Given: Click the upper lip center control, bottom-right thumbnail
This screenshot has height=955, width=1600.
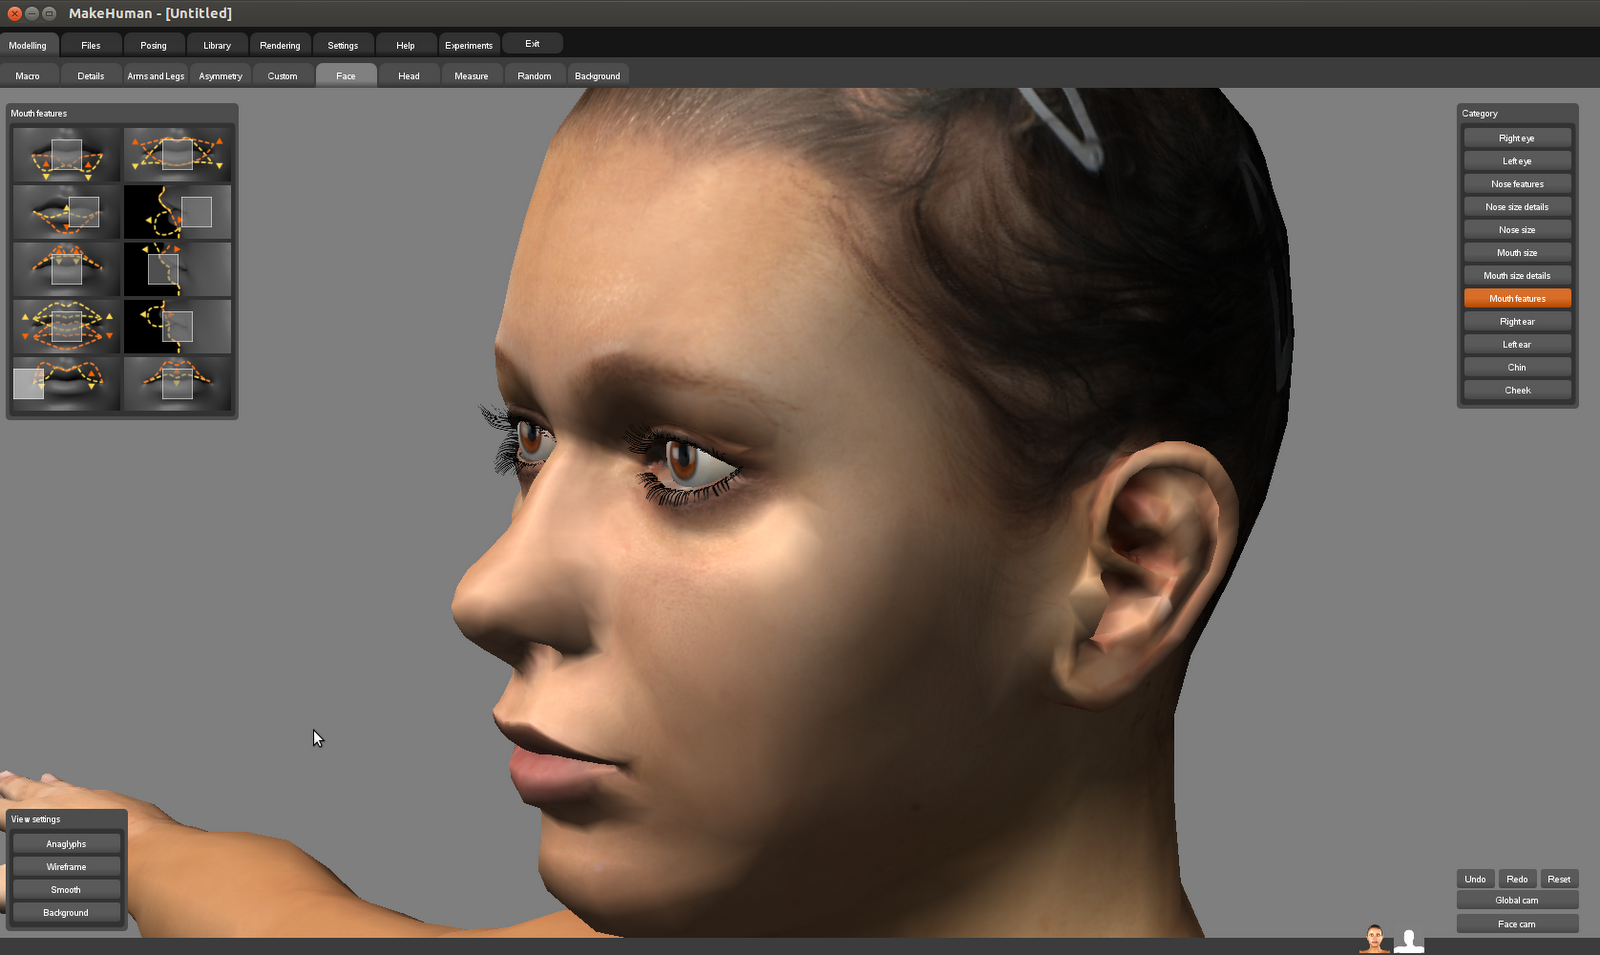Looking at the screenshot, I should coord(177,383).
